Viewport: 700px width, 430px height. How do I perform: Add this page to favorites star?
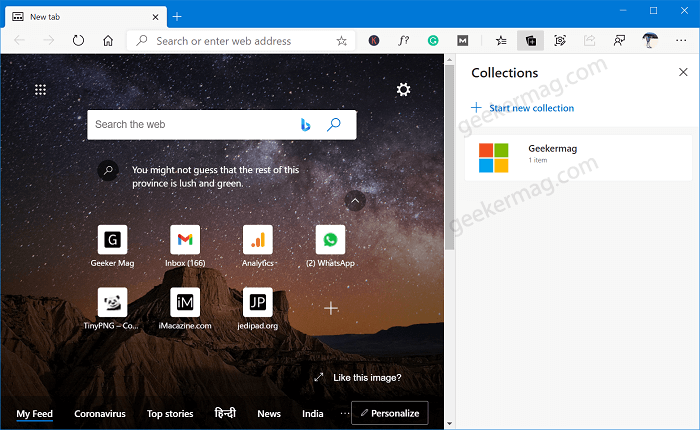click(x=342, y=41)
